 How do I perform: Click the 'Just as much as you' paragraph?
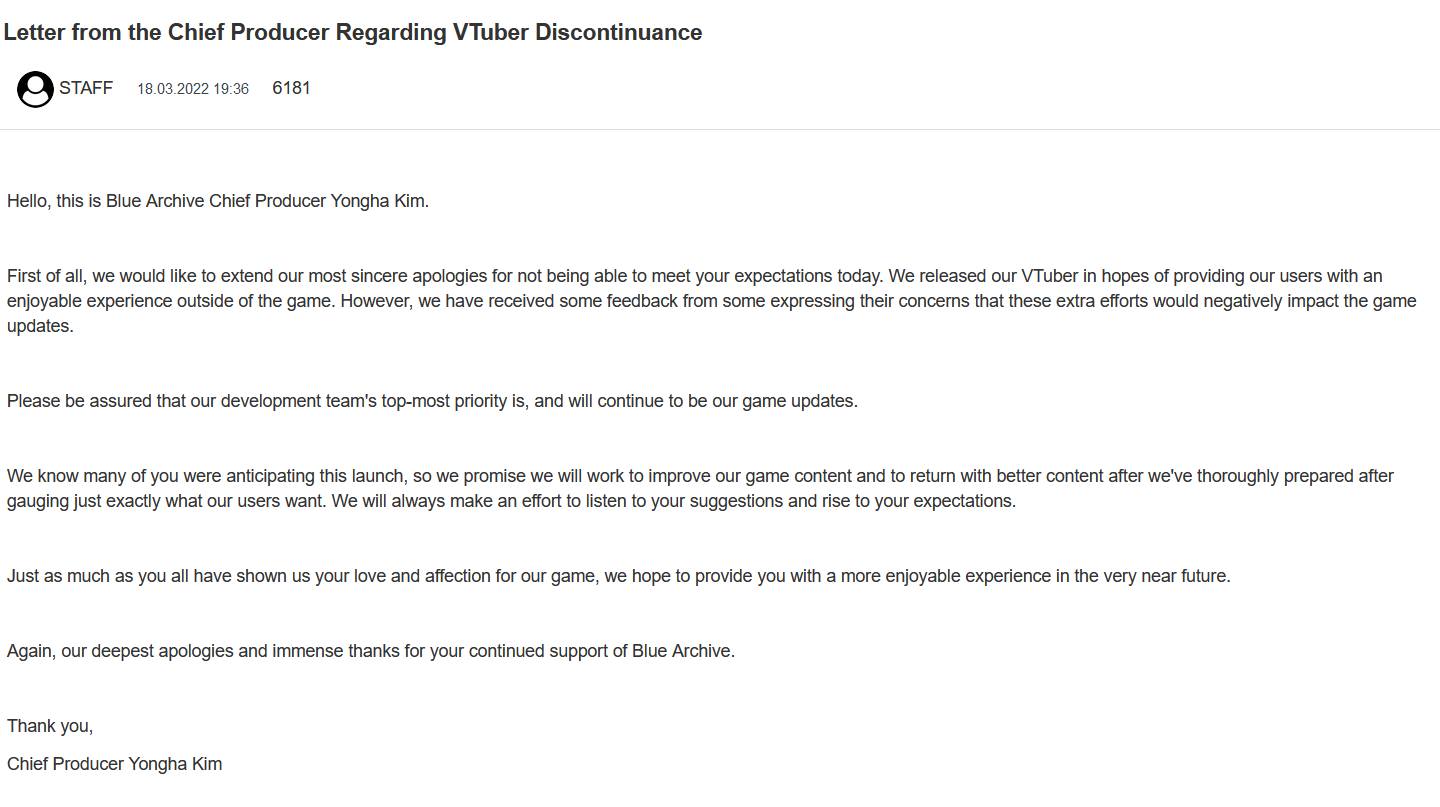click(x=619, y=576)
